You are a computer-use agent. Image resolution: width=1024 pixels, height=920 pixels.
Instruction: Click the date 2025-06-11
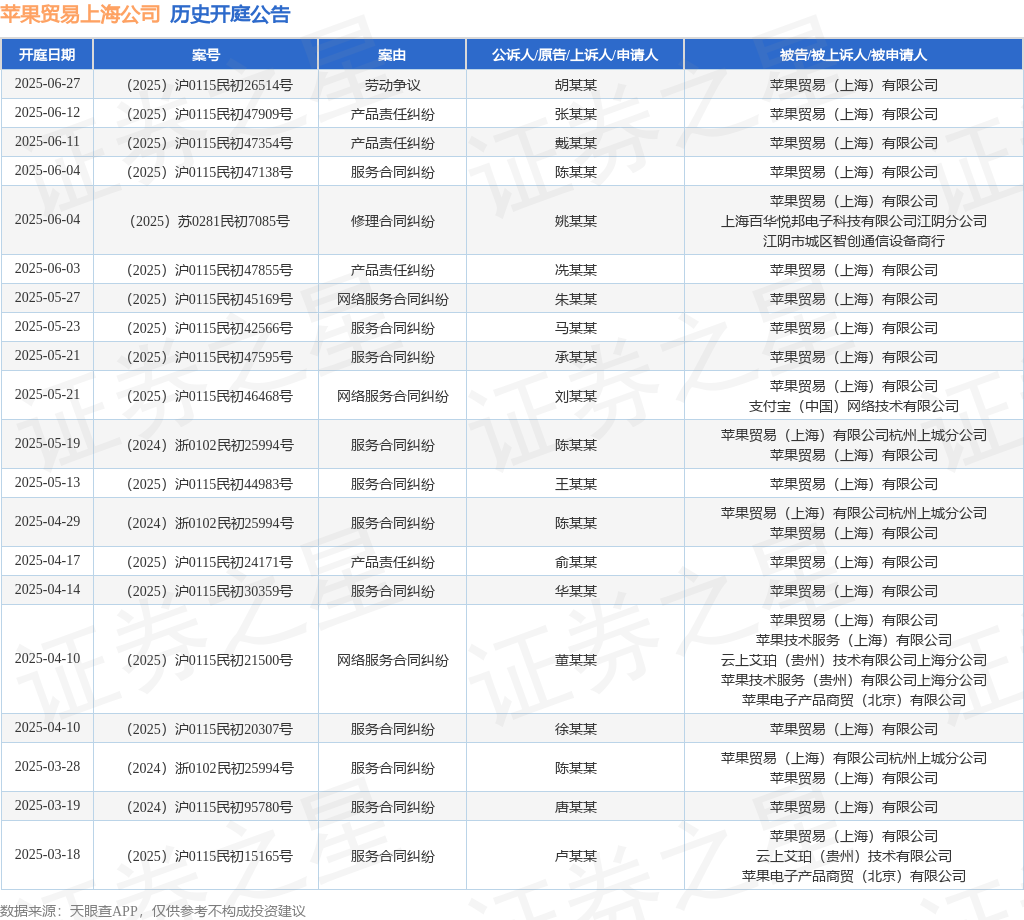47,141
